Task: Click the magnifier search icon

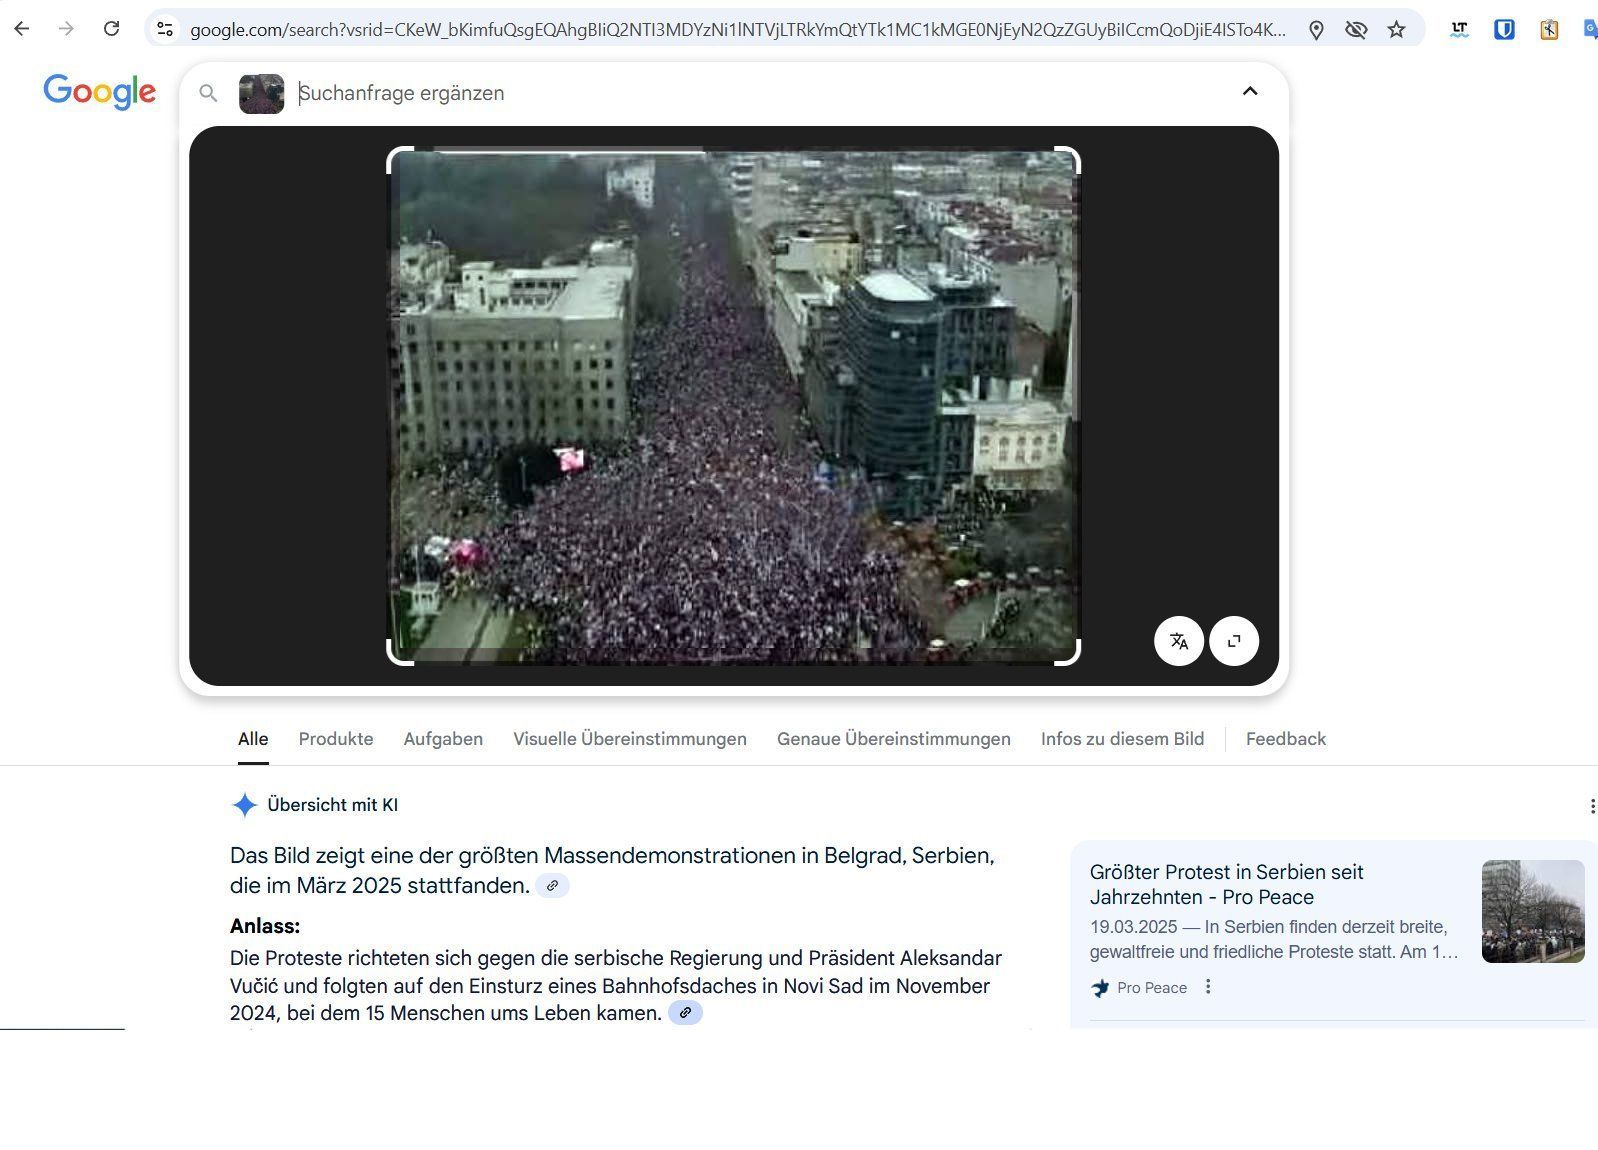Action: point(208,93)
